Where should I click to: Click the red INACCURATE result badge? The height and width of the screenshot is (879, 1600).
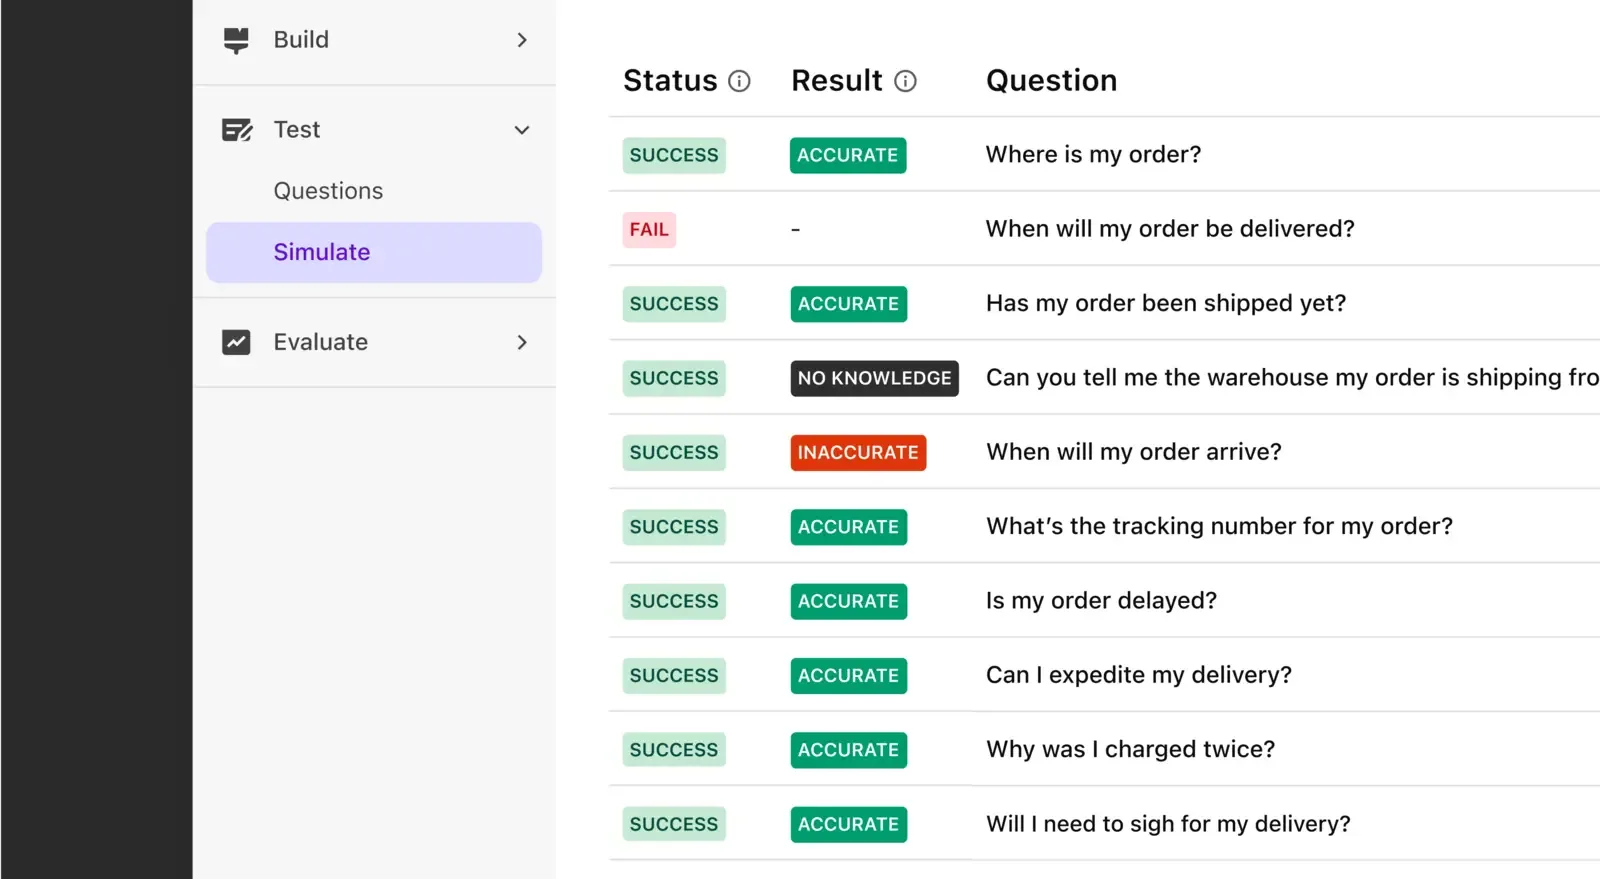[x=858, y=453]
